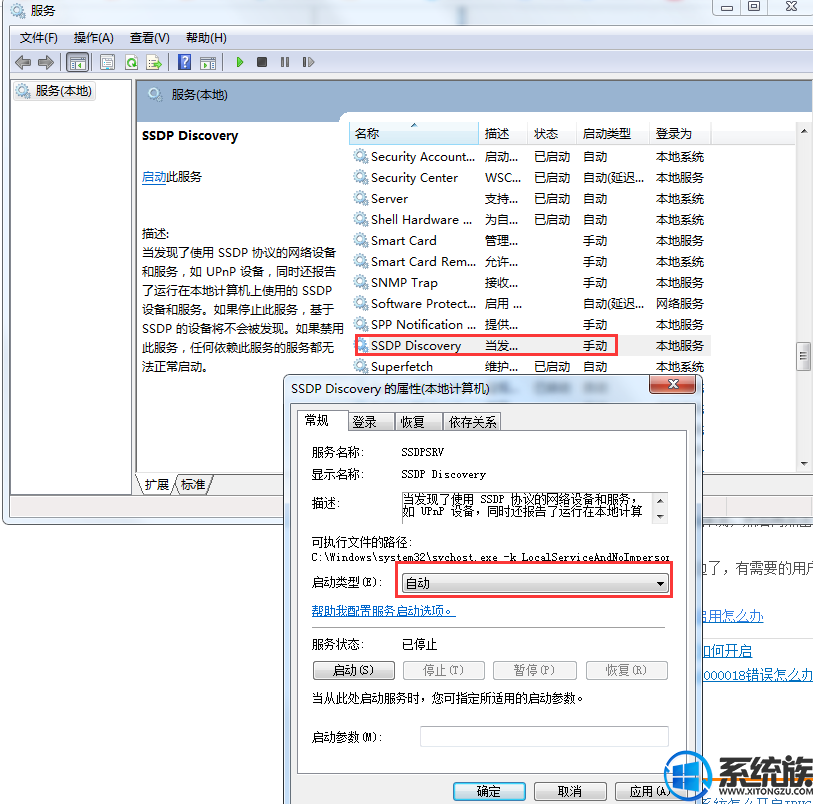Click description box scroll-down arrow in dialog
The width and height of the screenshot is (813, 804).
(x=660, y=517)
